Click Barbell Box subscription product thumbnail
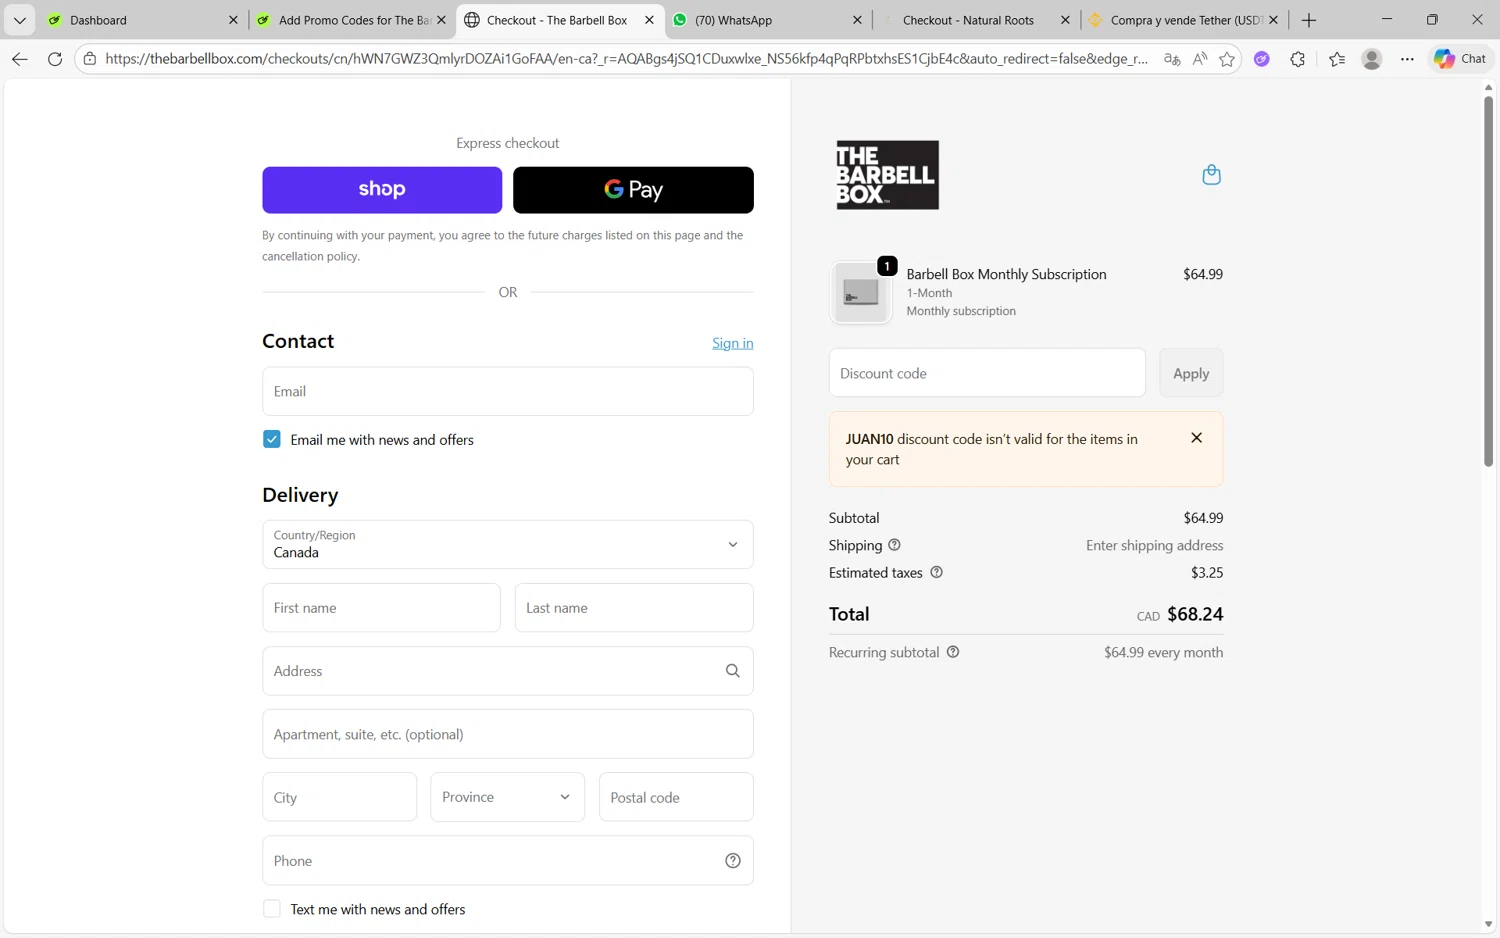 tap(861, 293)
